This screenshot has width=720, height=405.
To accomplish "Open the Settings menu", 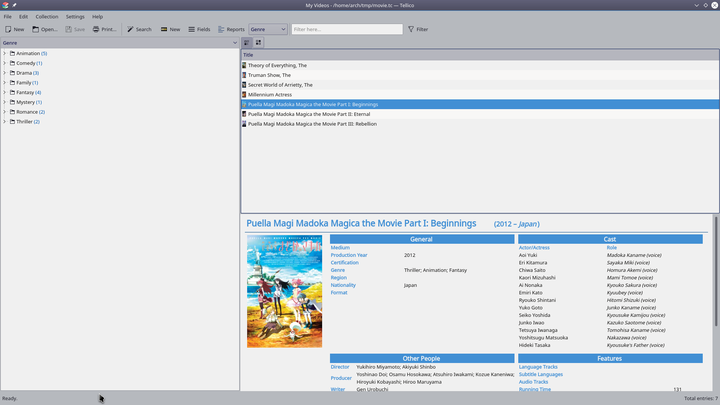I will (x=75, y=16).
